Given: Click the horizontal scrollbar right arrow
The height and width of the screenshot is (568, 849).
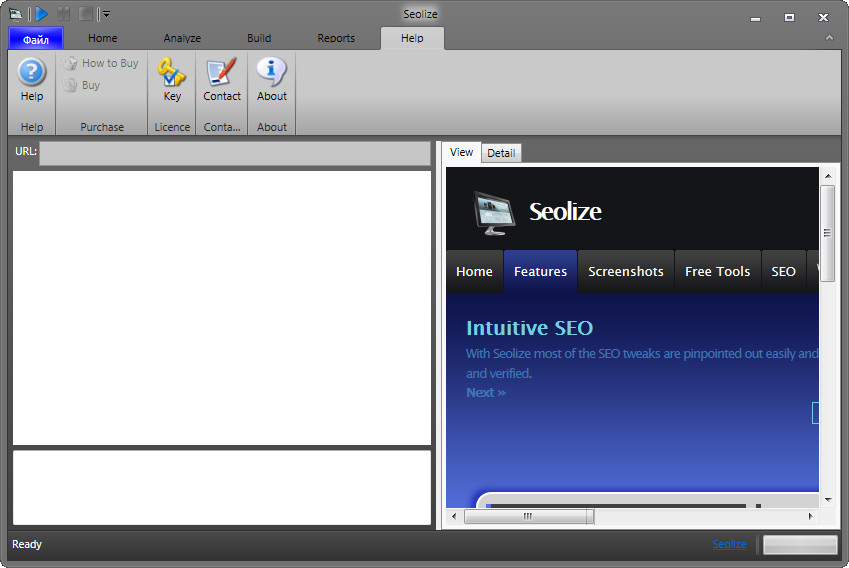Looking at the screenshot, I should [811, 516].
